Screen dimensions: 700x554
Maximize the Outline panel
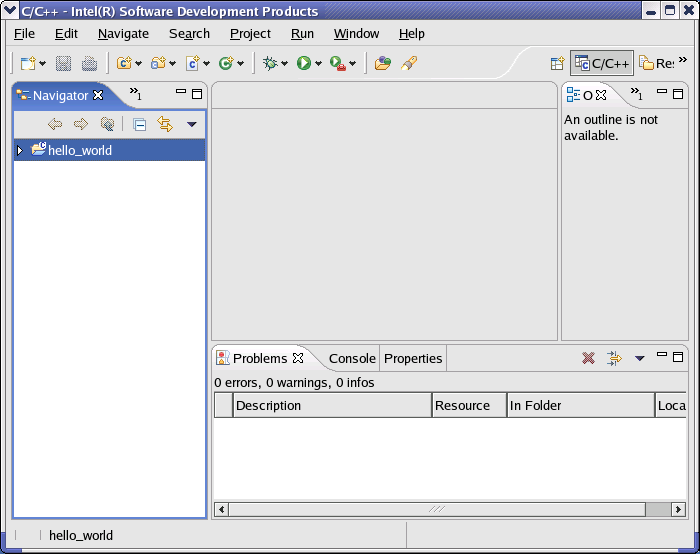coord(678,94)
